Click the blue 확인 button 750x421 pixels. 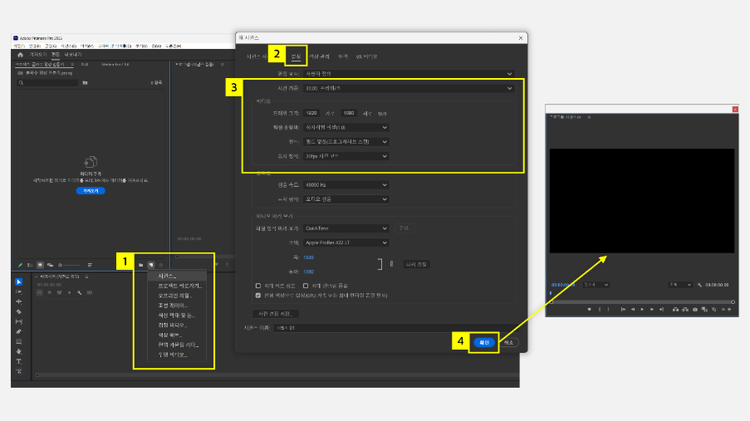(484, 343)
